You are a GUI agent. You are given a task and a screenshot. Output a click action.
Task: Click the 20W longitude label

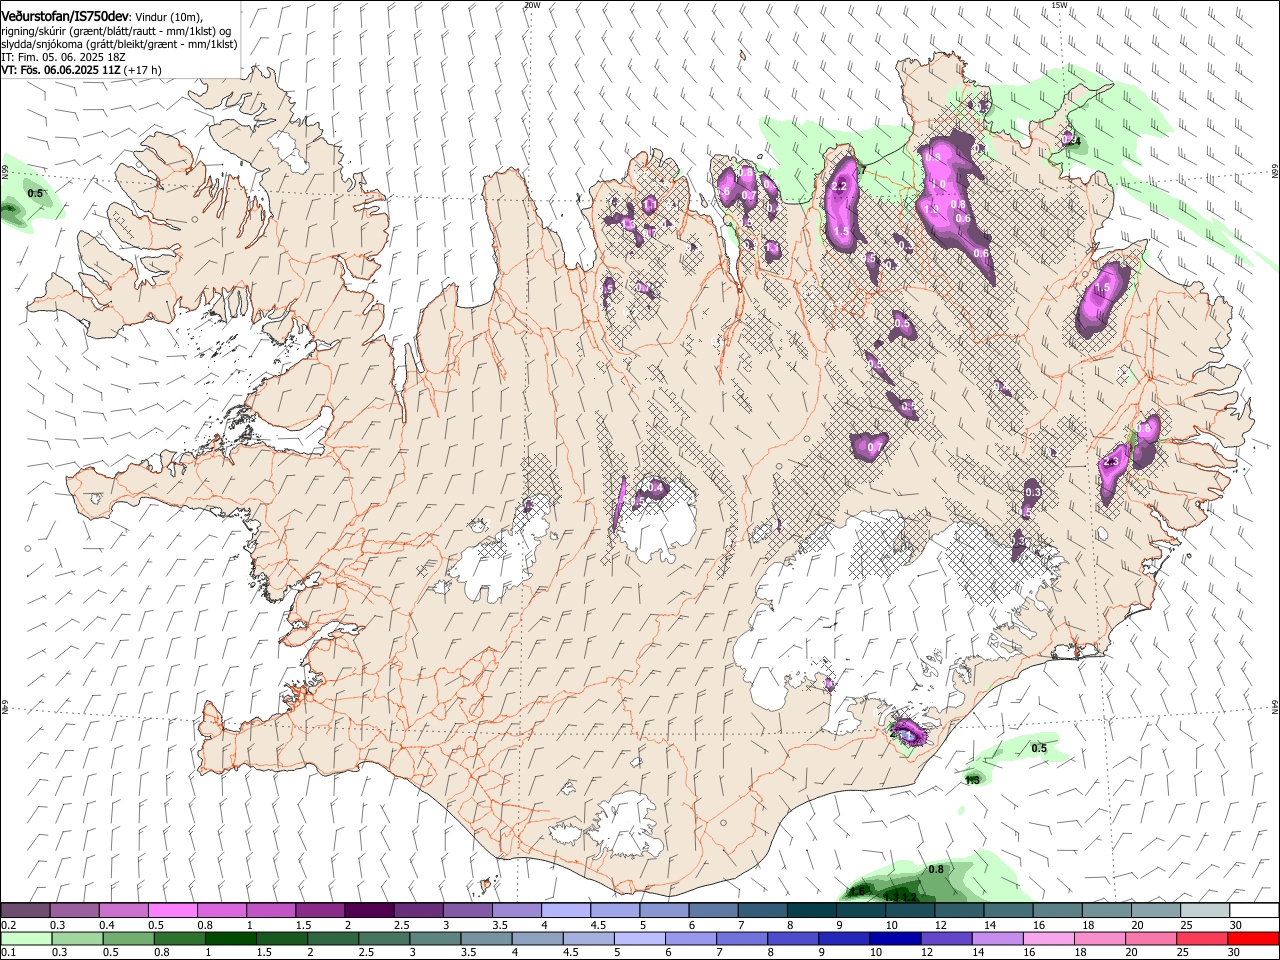[532, 5]
